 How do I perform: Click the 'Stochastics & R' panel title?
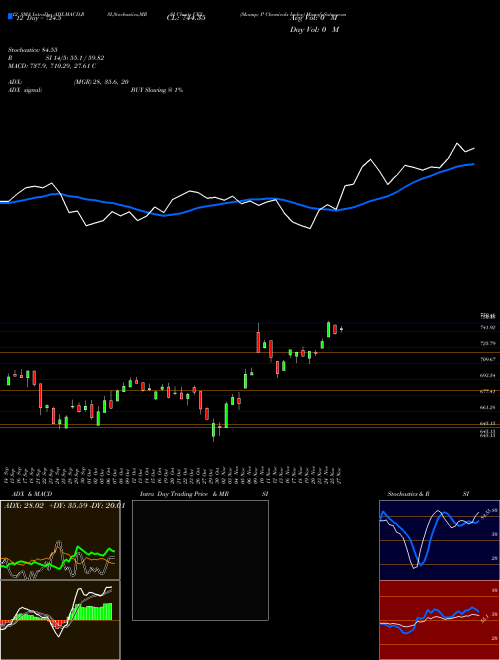(408, 494)
